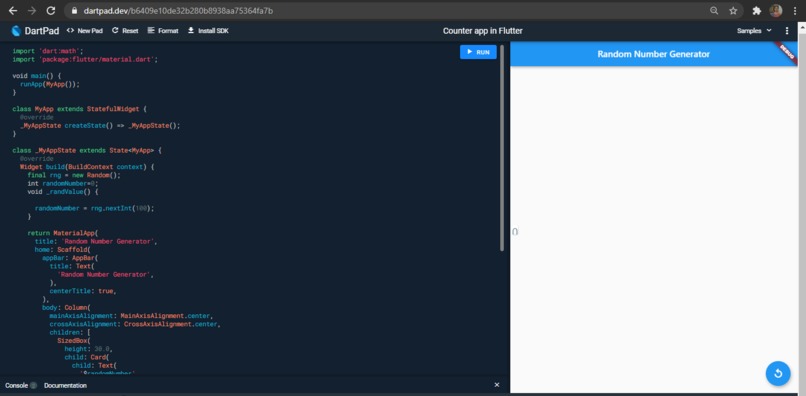Click the 'height: 30.0,' line
806x396 pixels.
[x=88, y=349]
